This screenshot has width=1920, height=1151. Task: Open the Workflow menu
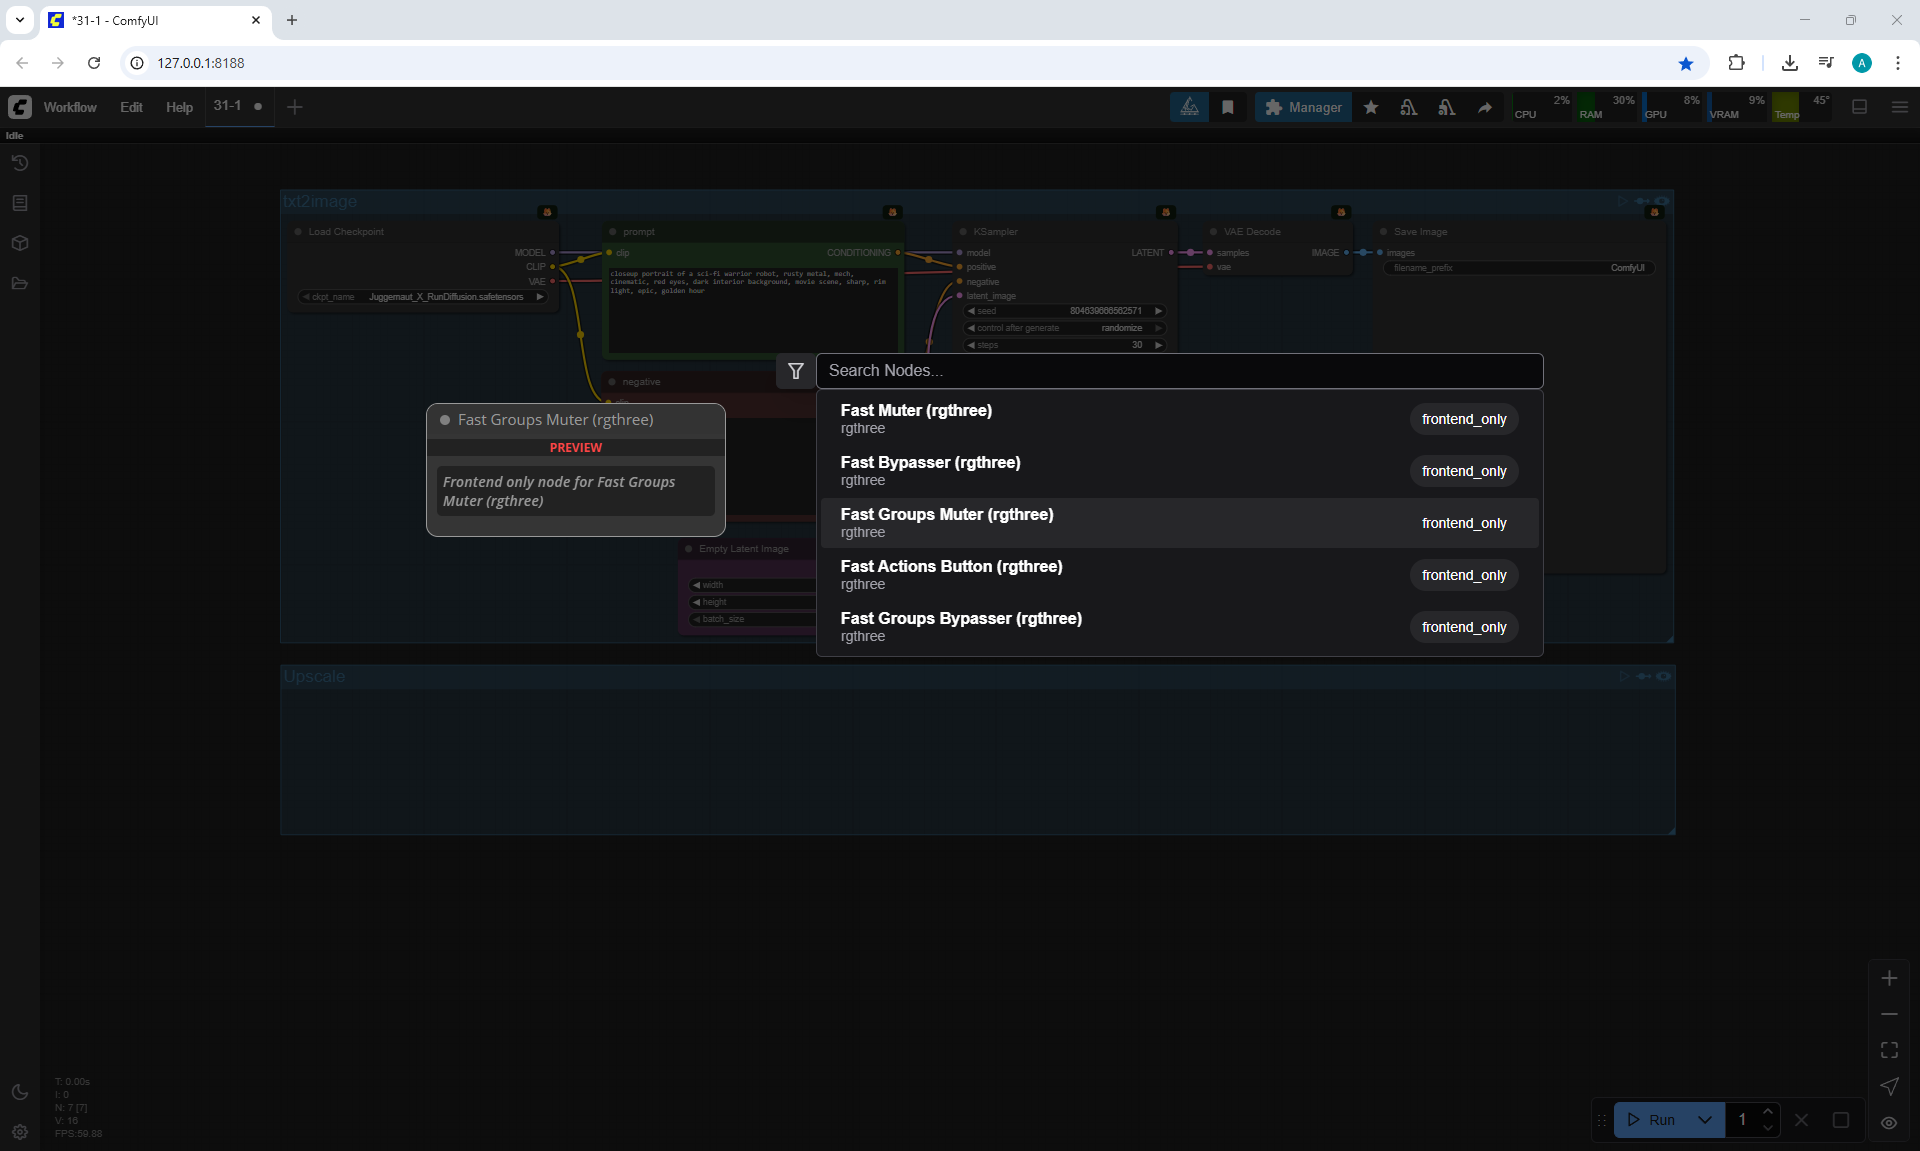click(70, 107)
